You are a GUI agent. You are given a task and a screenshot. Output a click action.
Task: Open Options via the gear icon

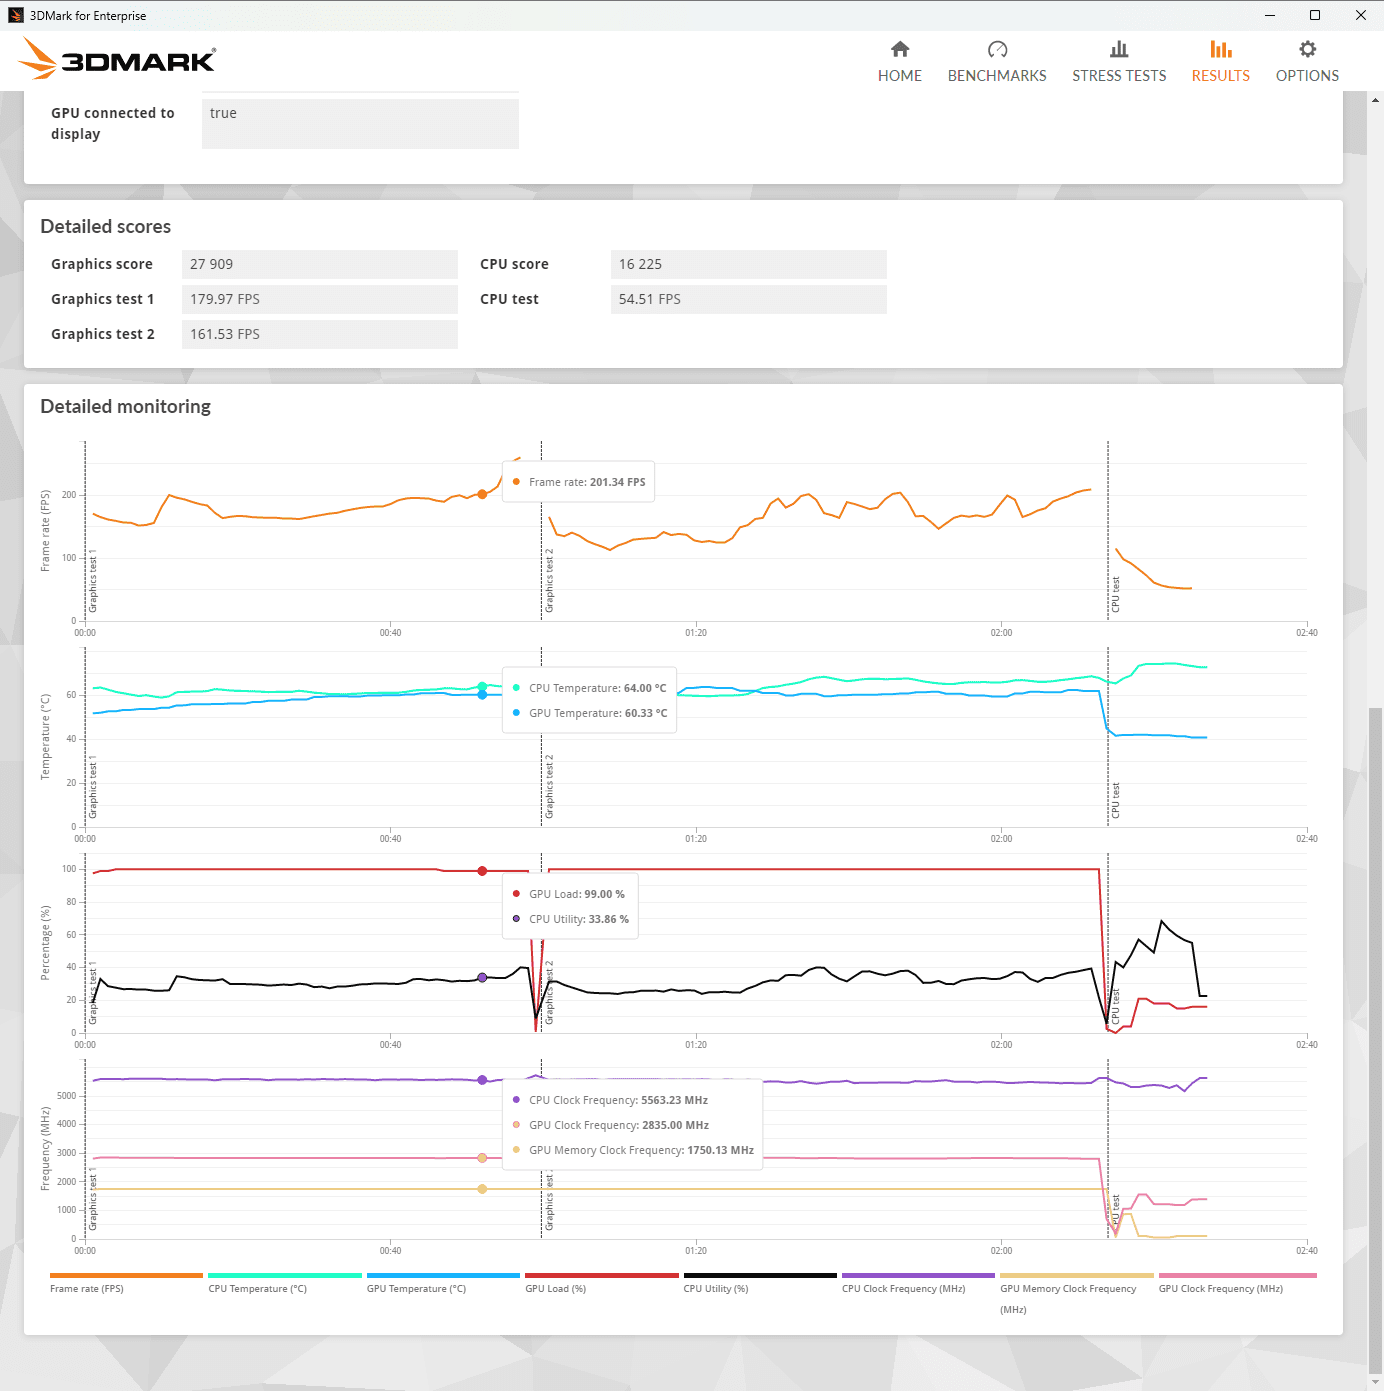(x=1307, y=49)
